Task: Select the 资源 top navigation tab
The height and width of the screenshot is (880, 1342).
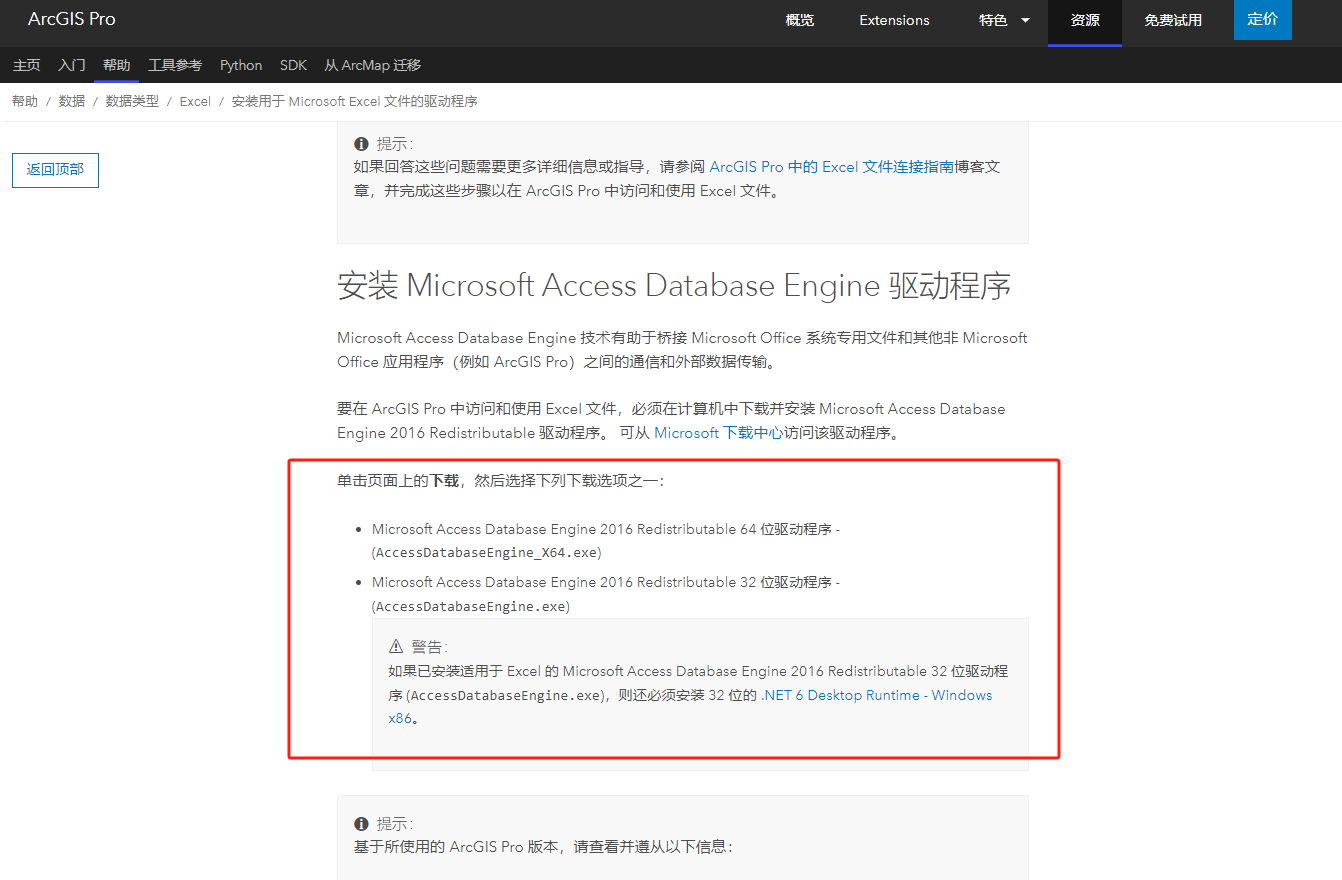Action: point(1085,20)
